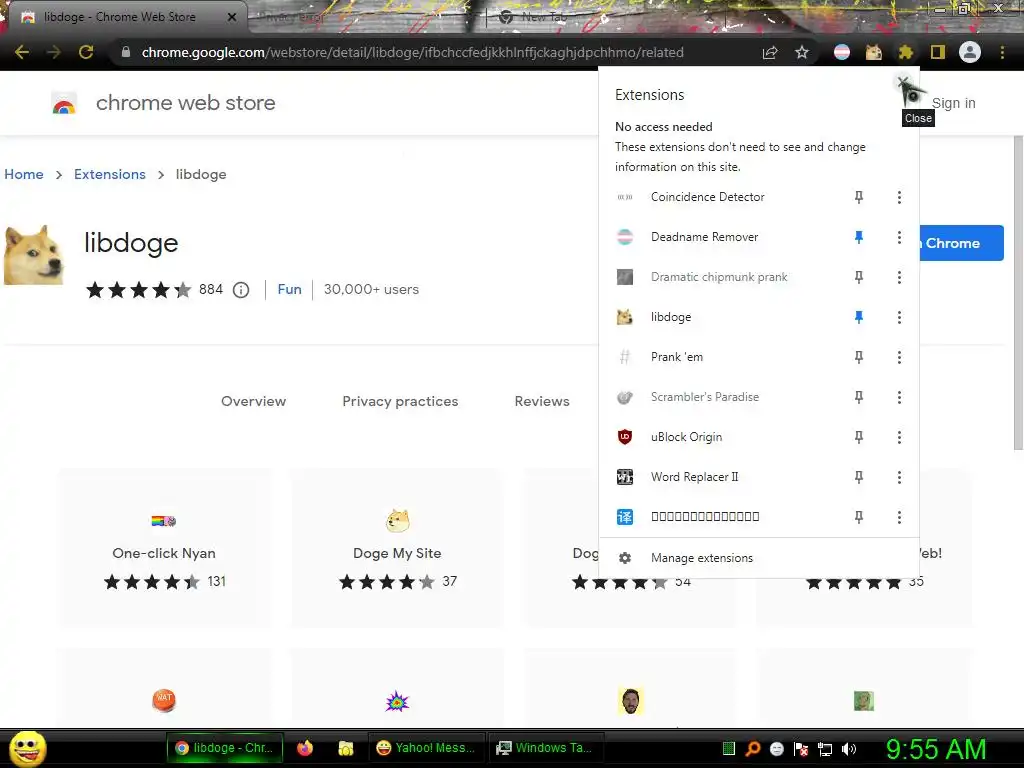The image size is (1024, 768).
Task: Go to Extensions breadcrumb link
Action: [110, 174]
